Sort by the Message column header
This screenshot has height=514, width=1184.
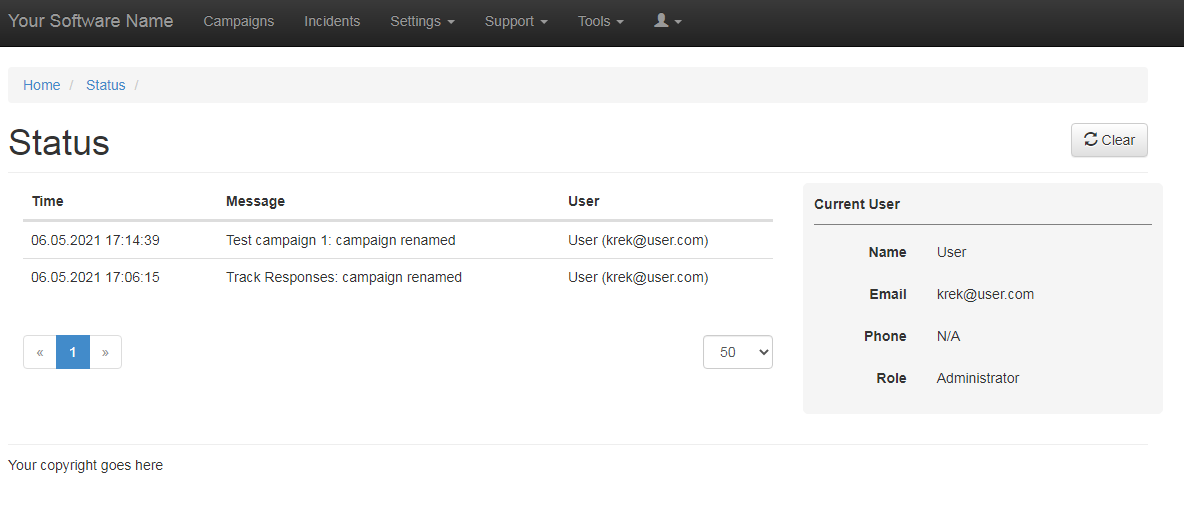(x=255, y=202)
